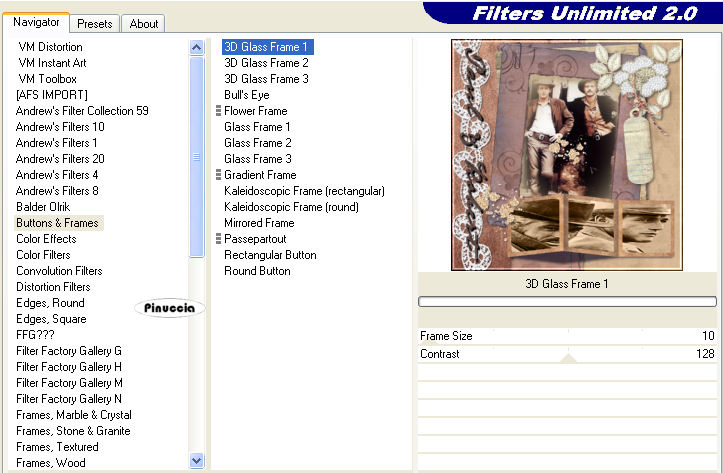Select Balder Olrik category
The height and width of the screenshot is (473, 723).
coord(43,207)
